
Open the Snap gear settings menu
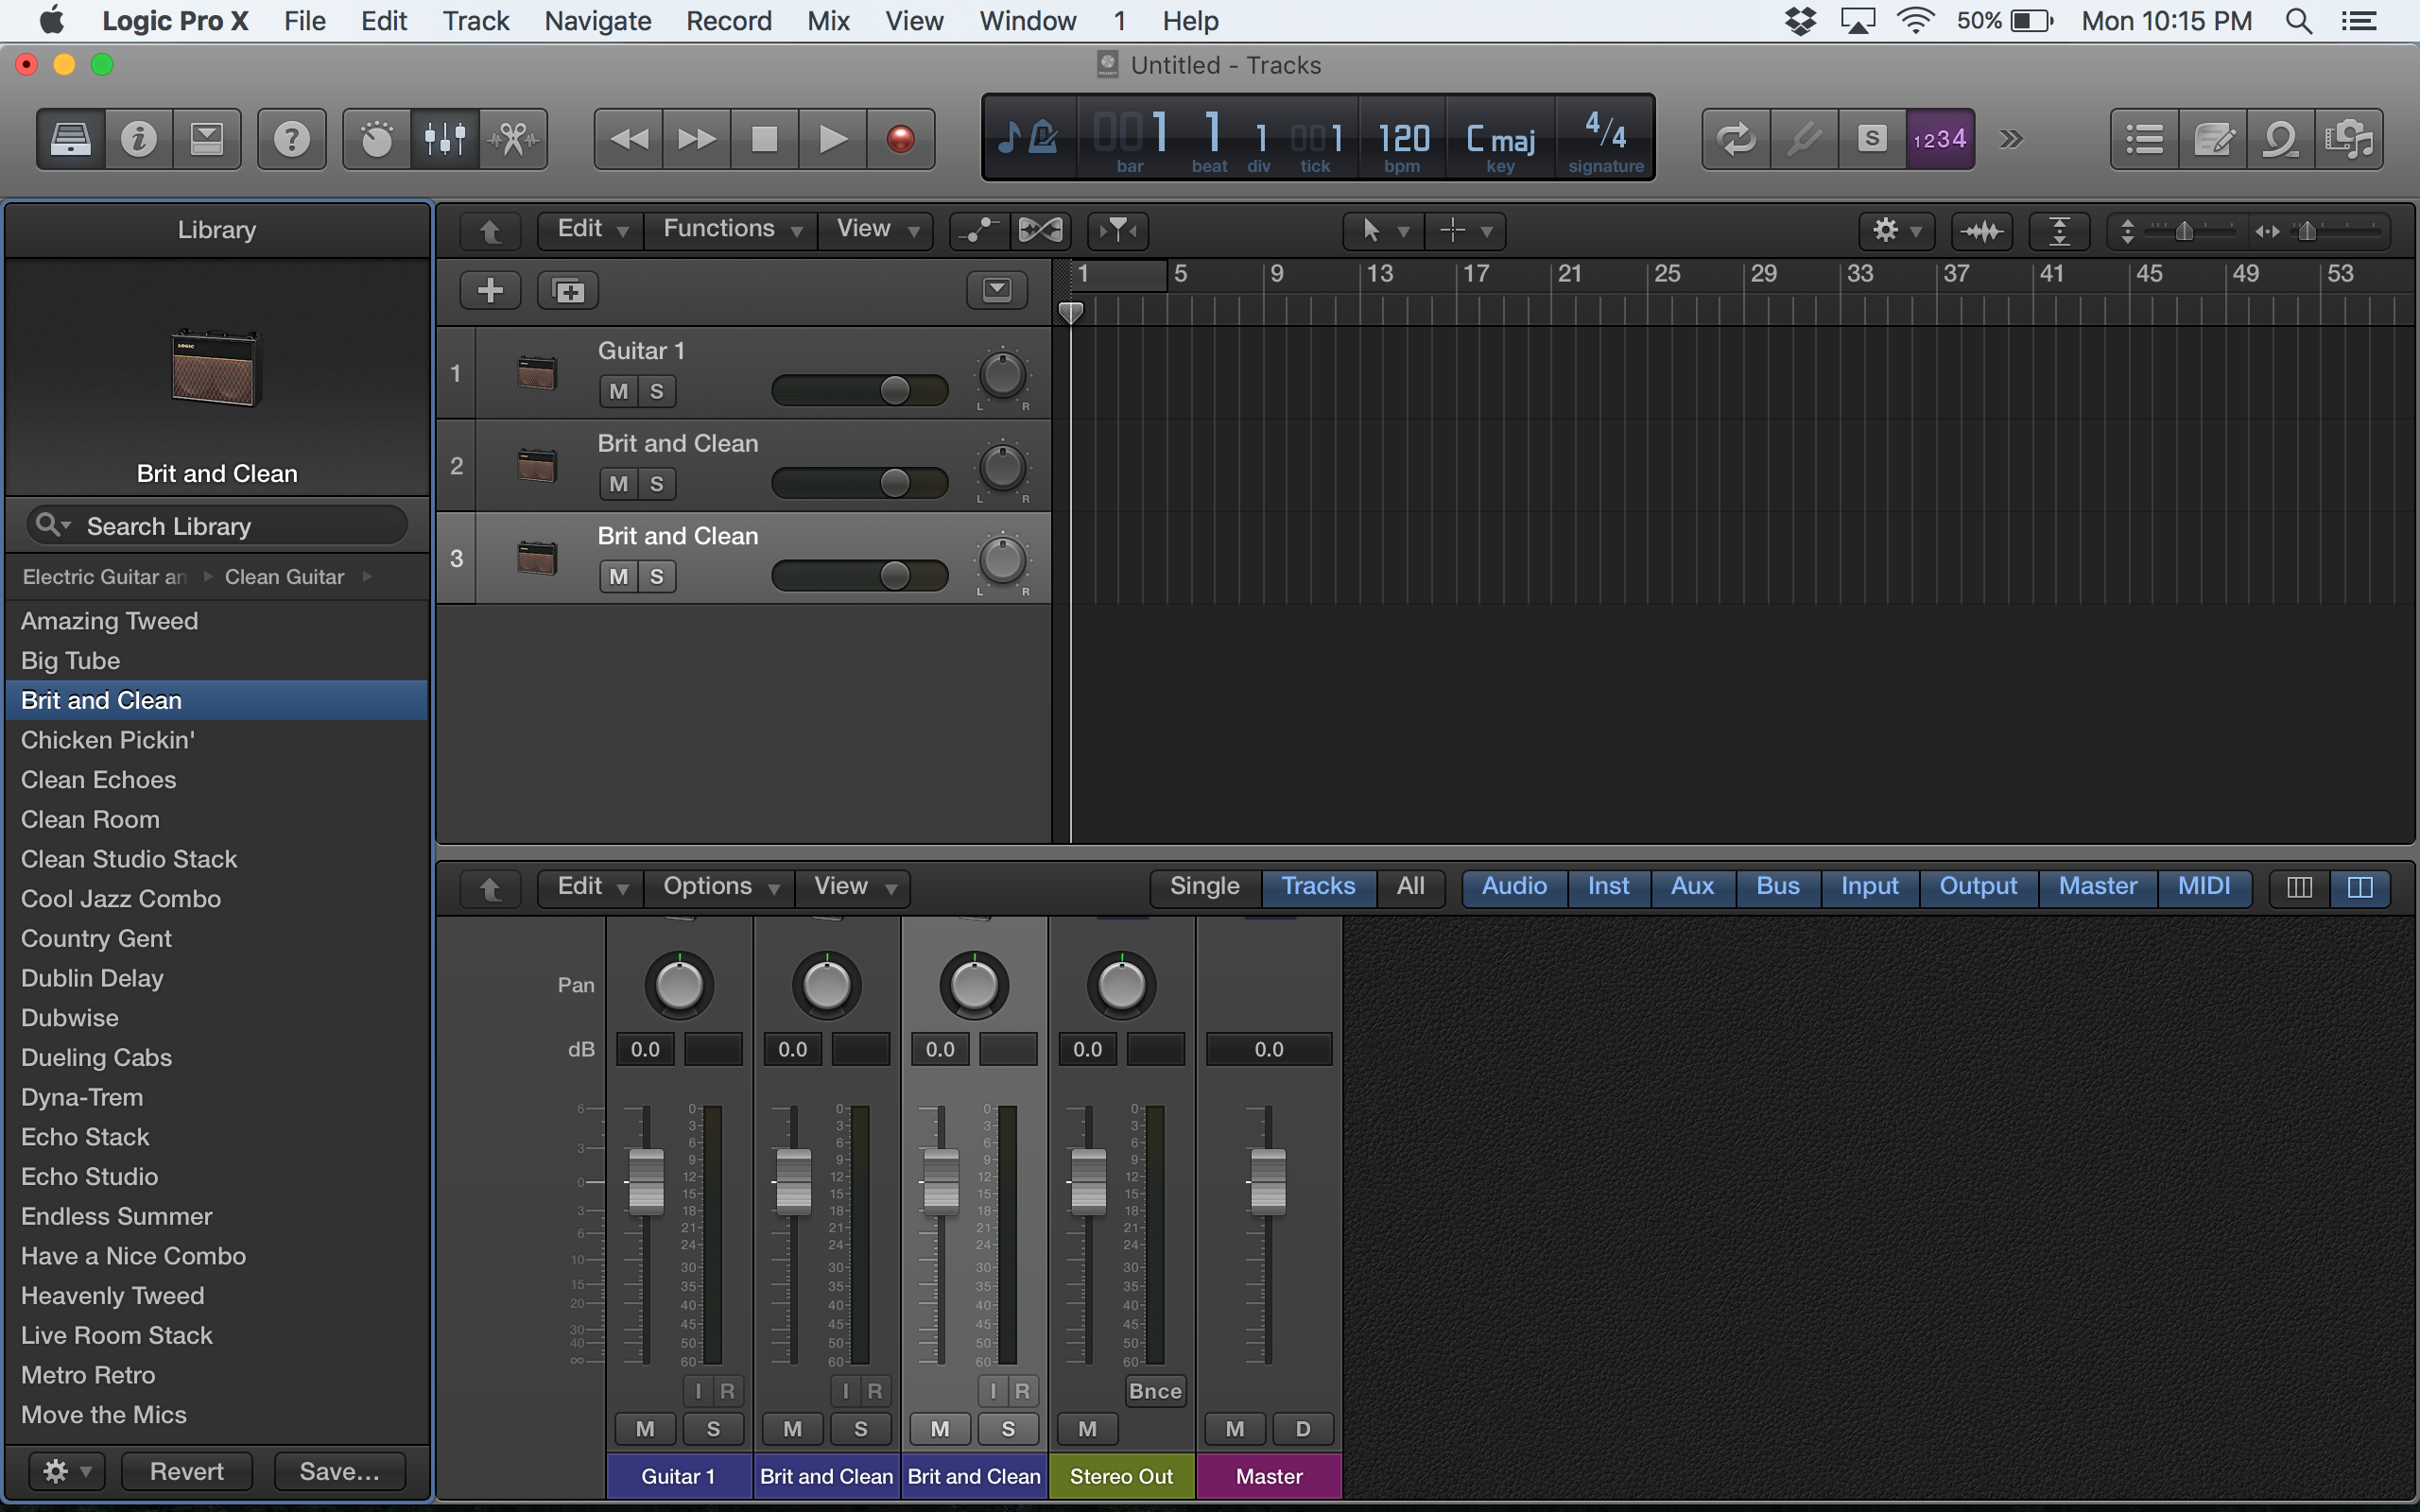(x=1897, y=231)
